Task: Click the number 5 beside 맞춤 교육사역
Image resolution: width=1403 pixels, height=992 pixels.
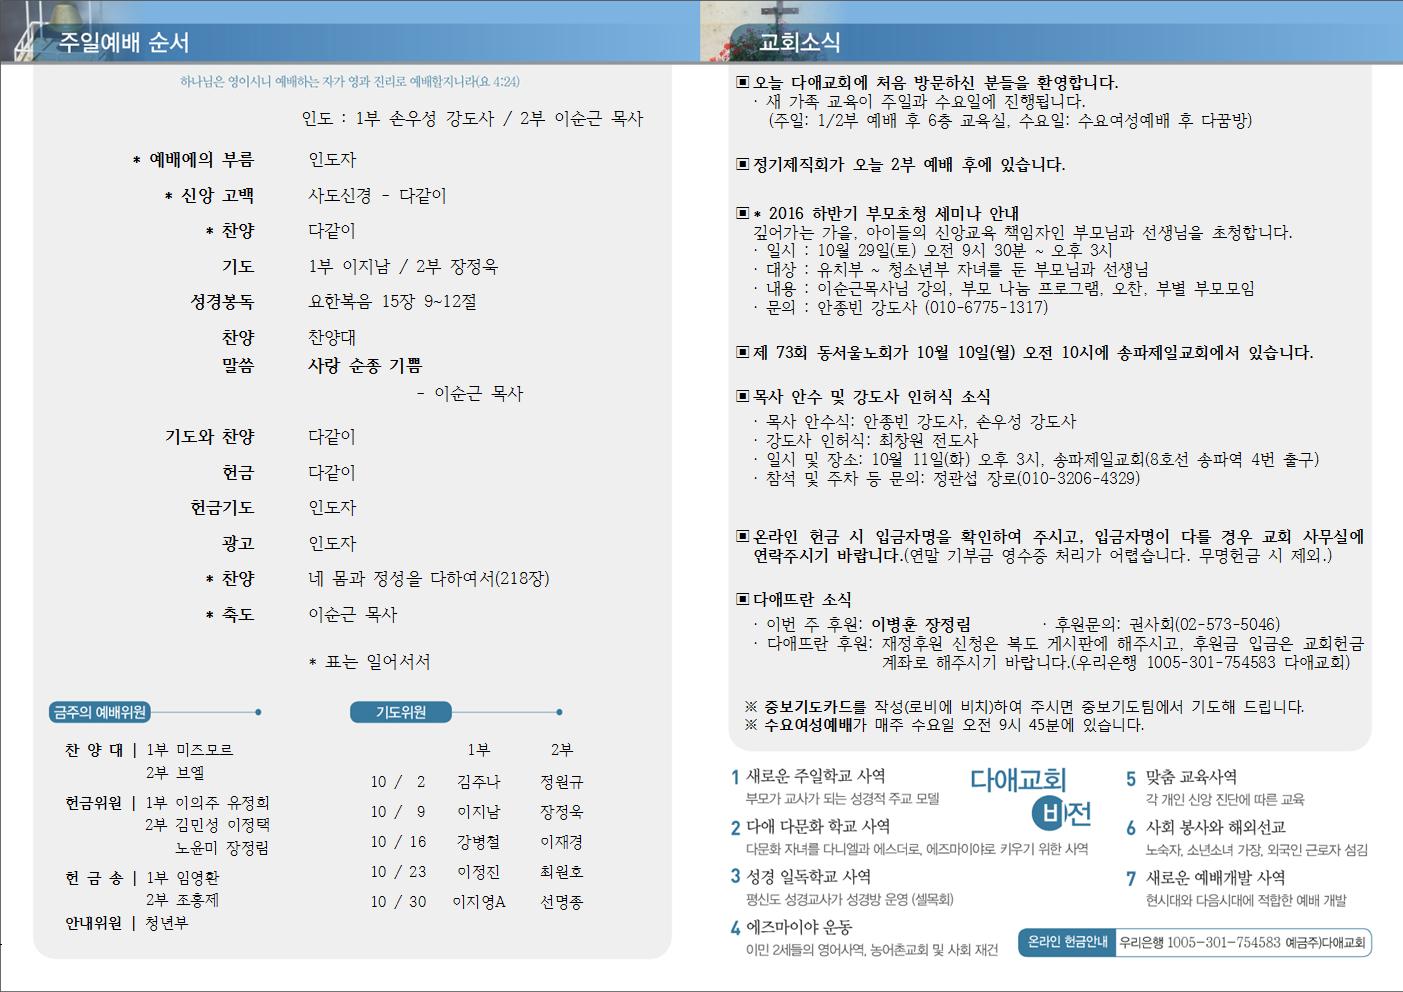Action: click(x=1131, y=778)
